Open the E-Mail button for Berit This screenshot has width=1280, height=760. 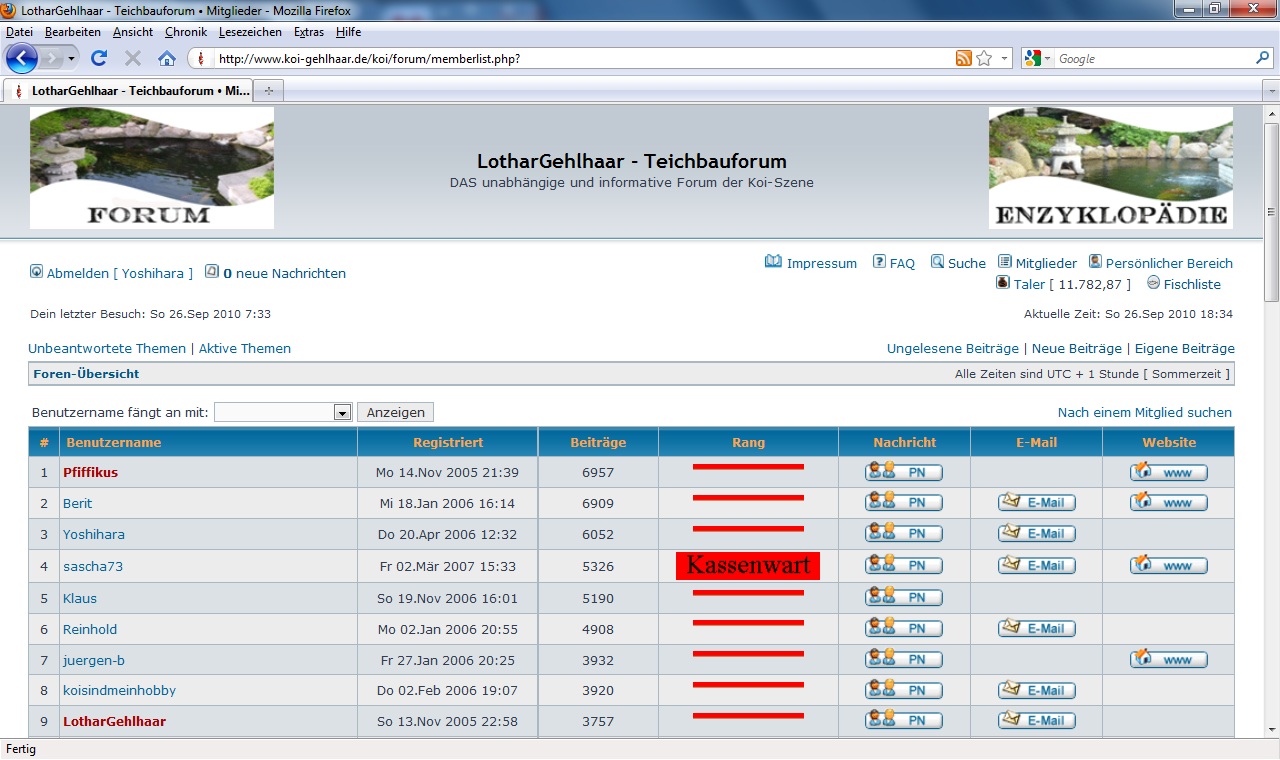tap(1036, 503)
